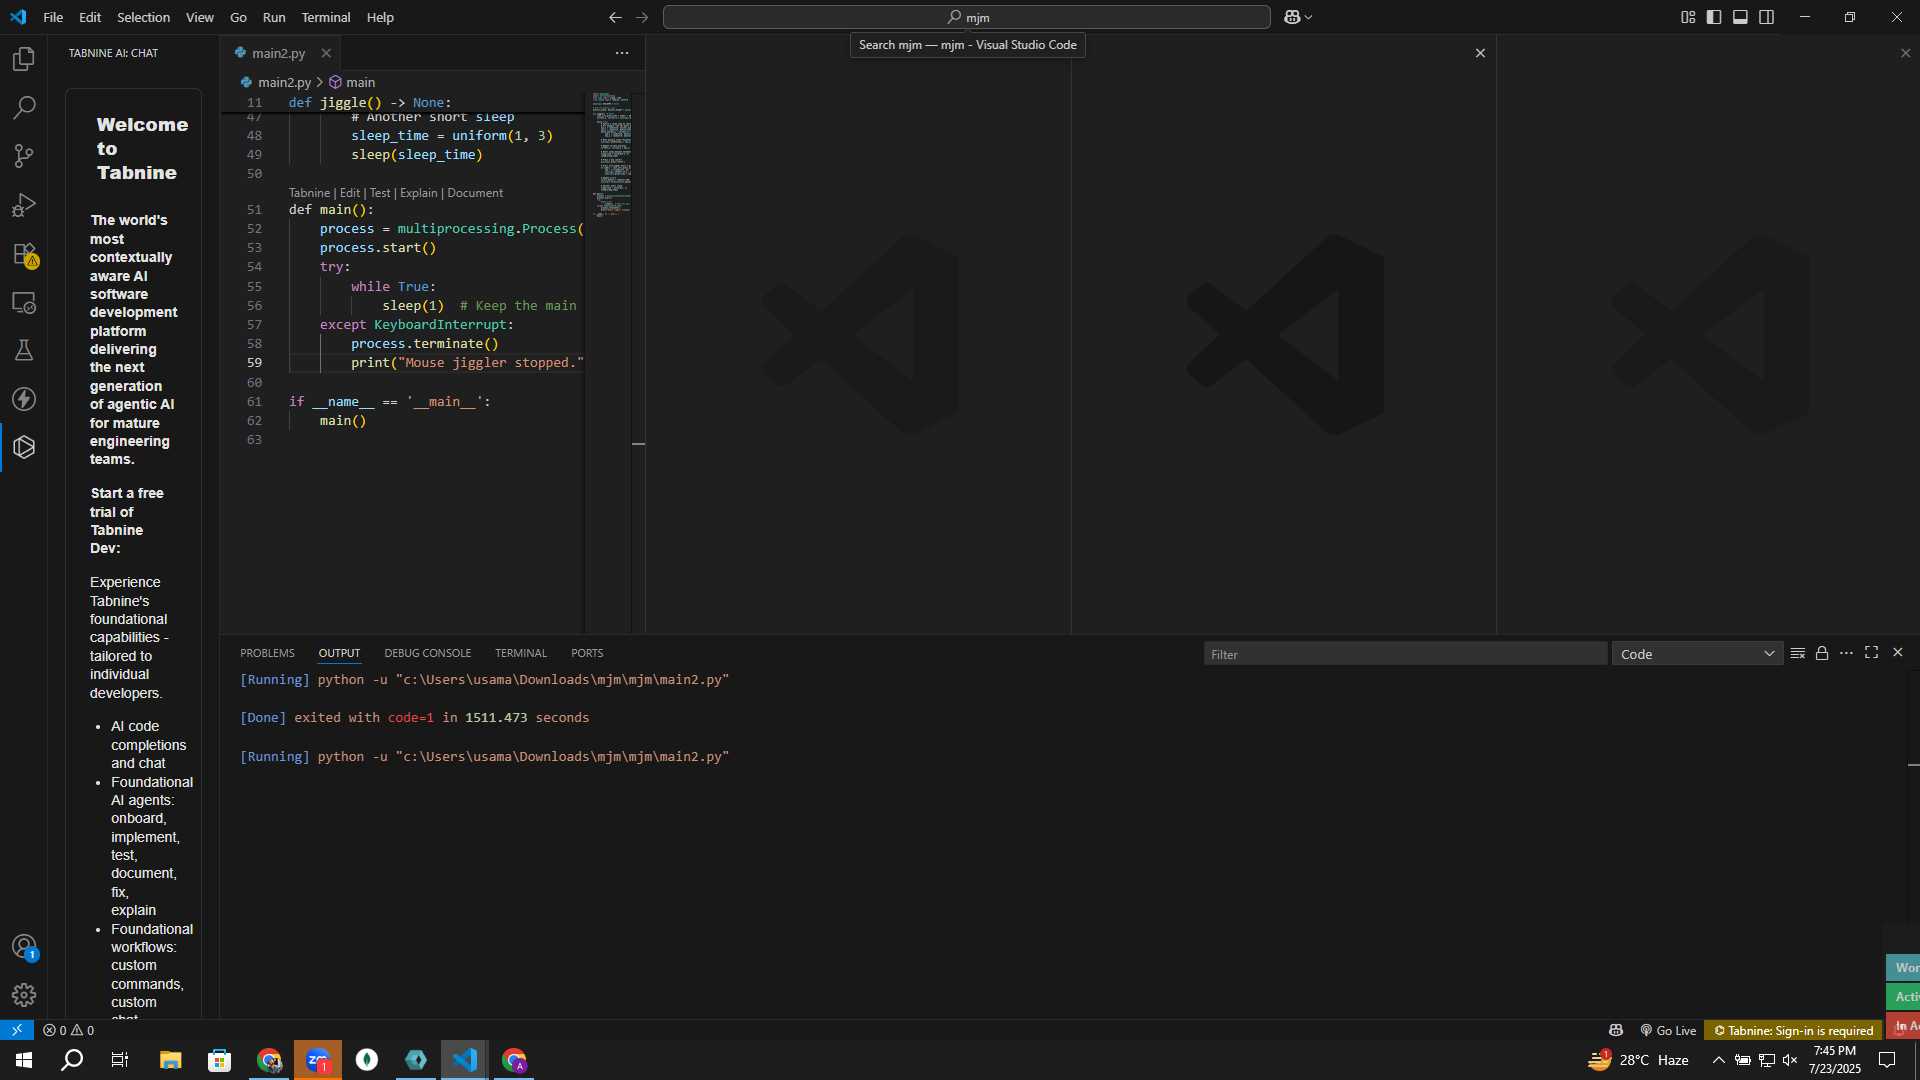Image resolution: width=1920 pixels, height=1080 pixels.
Task: Open the Accounts menu in activity bar
Action: pos(24,946)
